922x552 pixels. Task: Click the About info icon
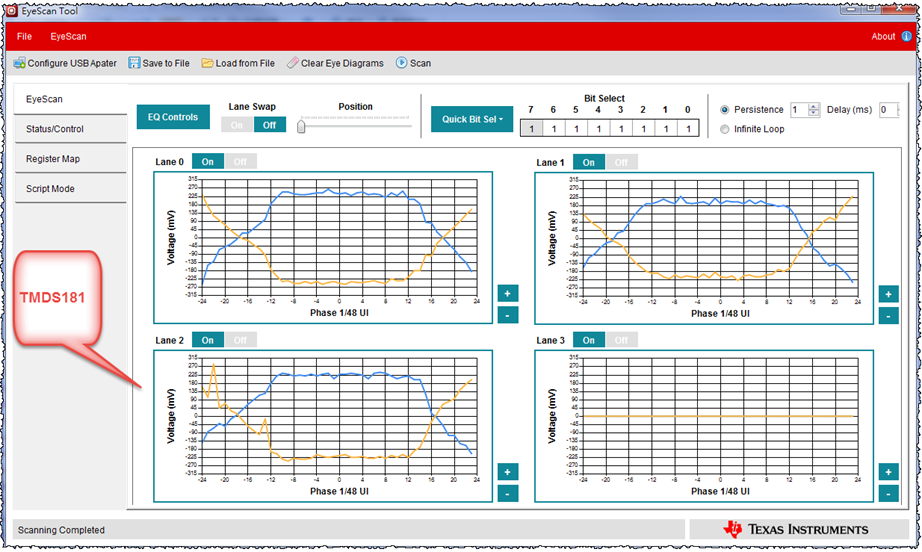(906, 36)
